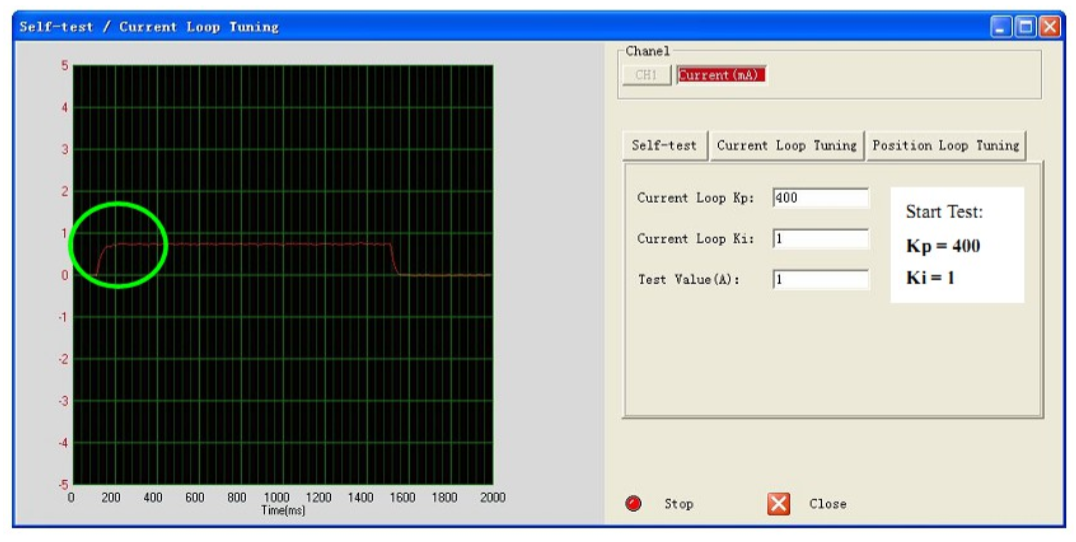Click the "Current Loop Kp:" label
This screenshot has height=542, width=1076.
695,198
